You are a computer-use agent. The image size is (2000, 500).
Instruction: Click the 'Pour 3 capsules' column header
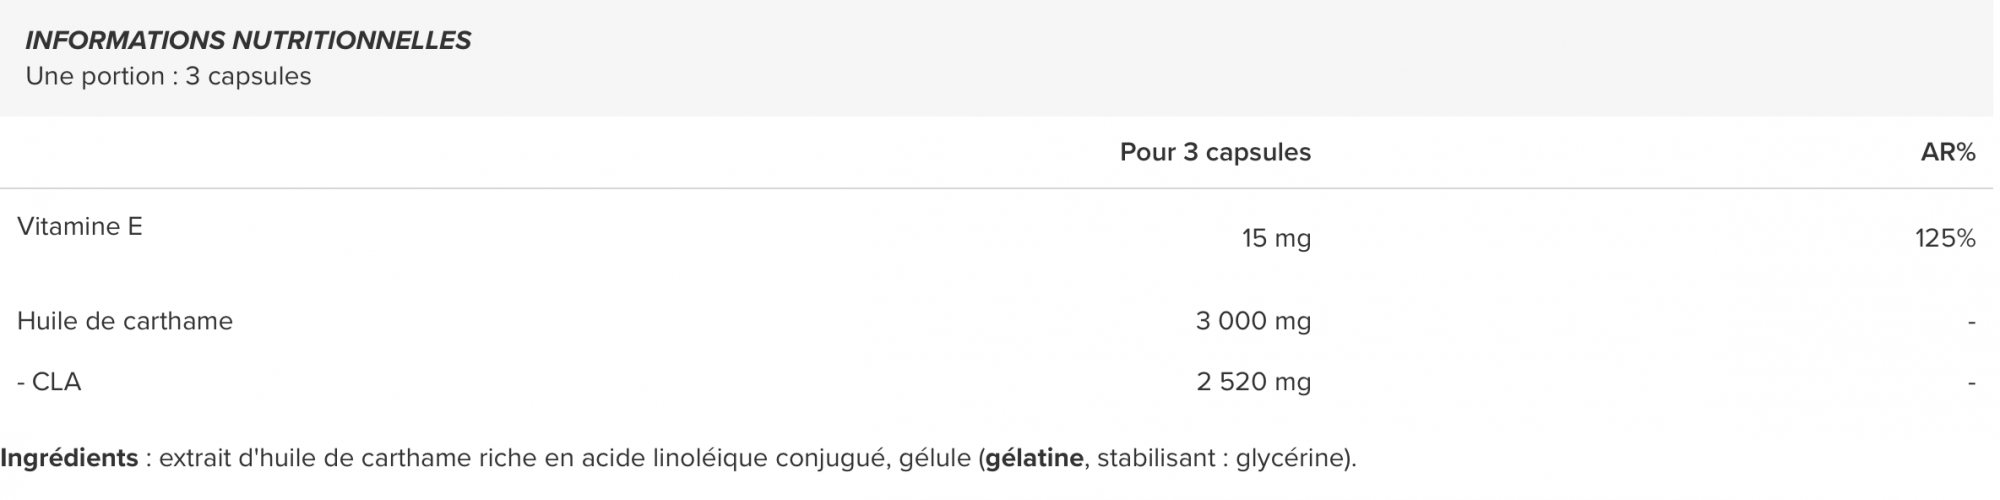[1215, 152]
